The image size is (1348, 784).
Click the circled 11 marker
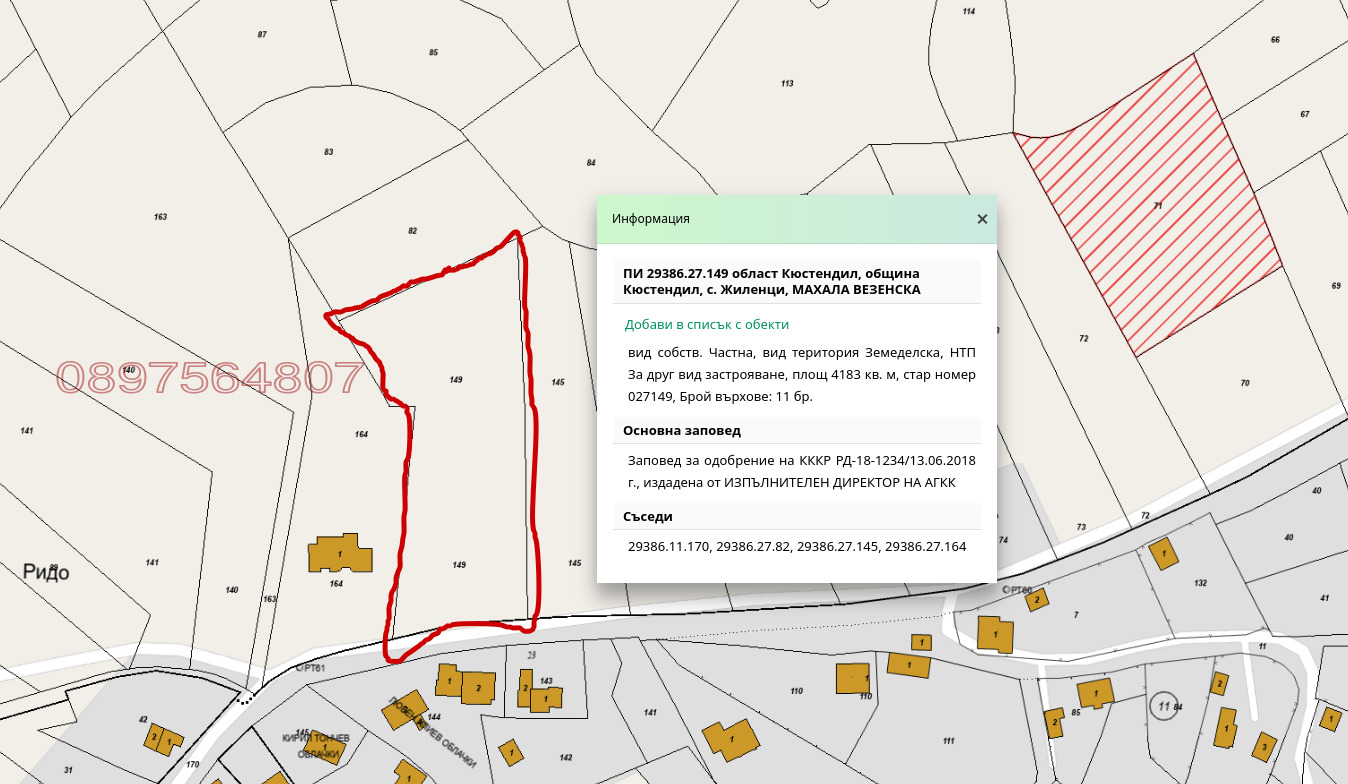pyautogui.click(x=1164, y=706)
